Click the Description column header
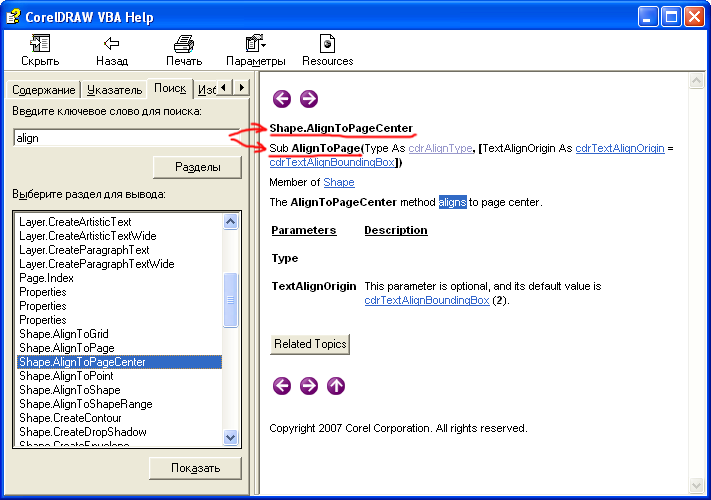711x500 pixels. 396,230
